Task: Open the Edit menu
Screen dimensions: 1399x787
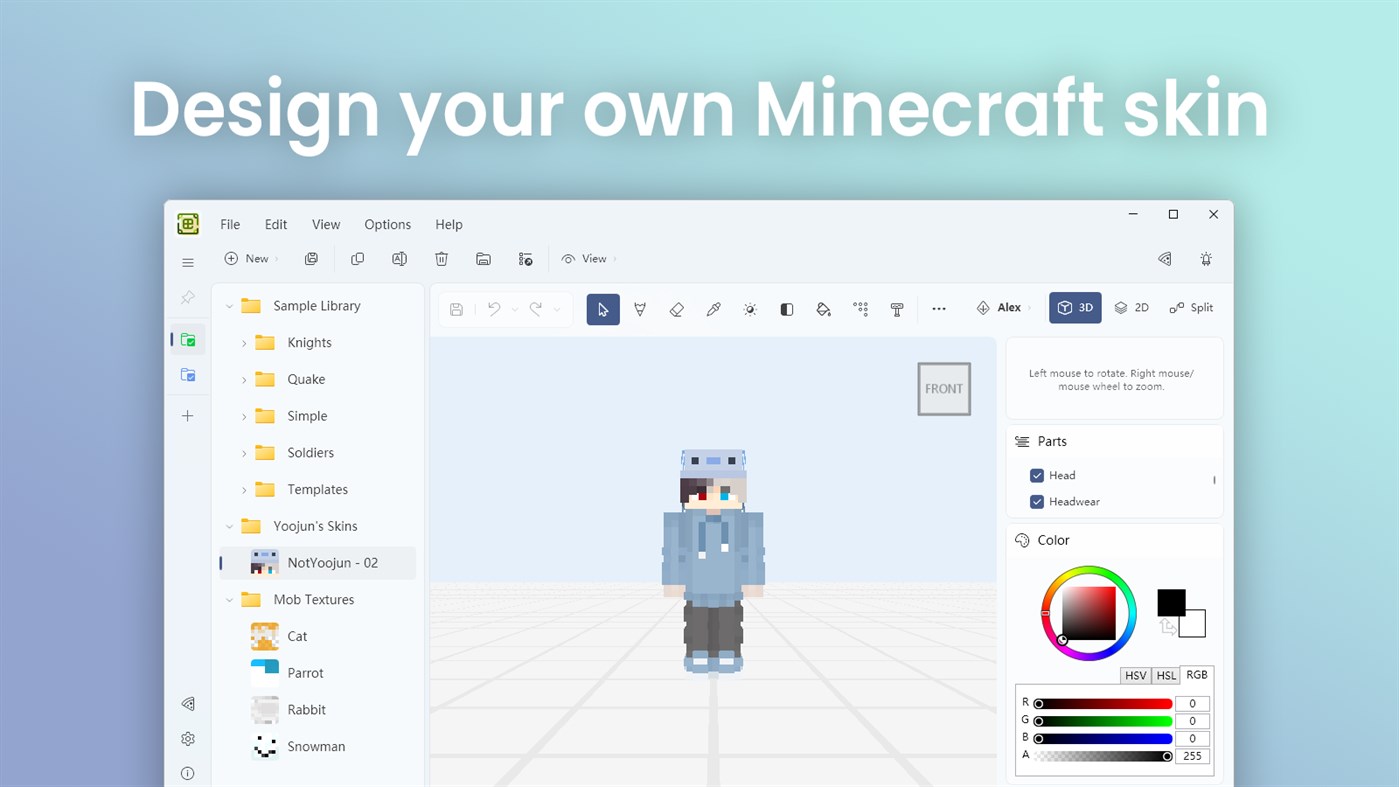Action: [276, 225]
